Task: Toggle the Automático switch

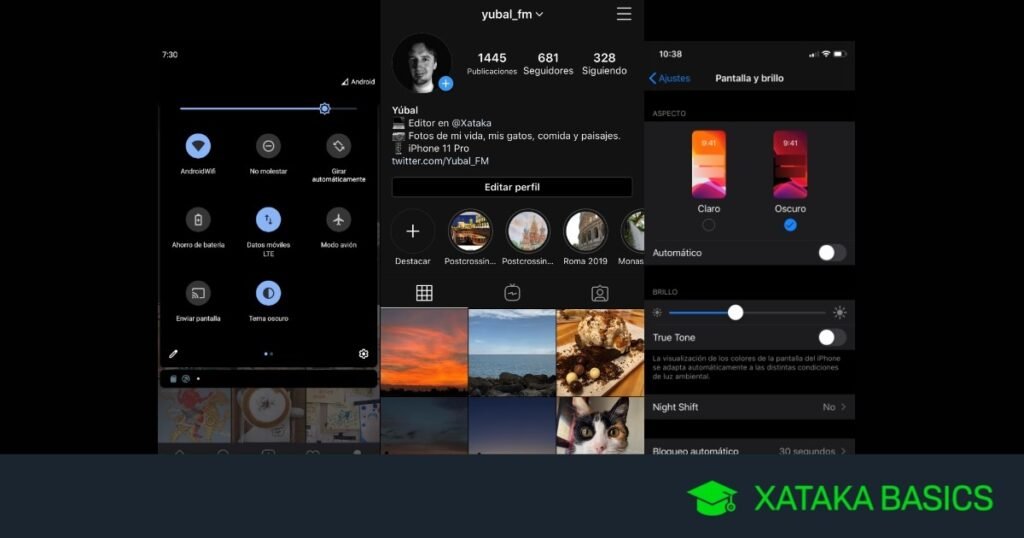Action: [x=832, y=253]
